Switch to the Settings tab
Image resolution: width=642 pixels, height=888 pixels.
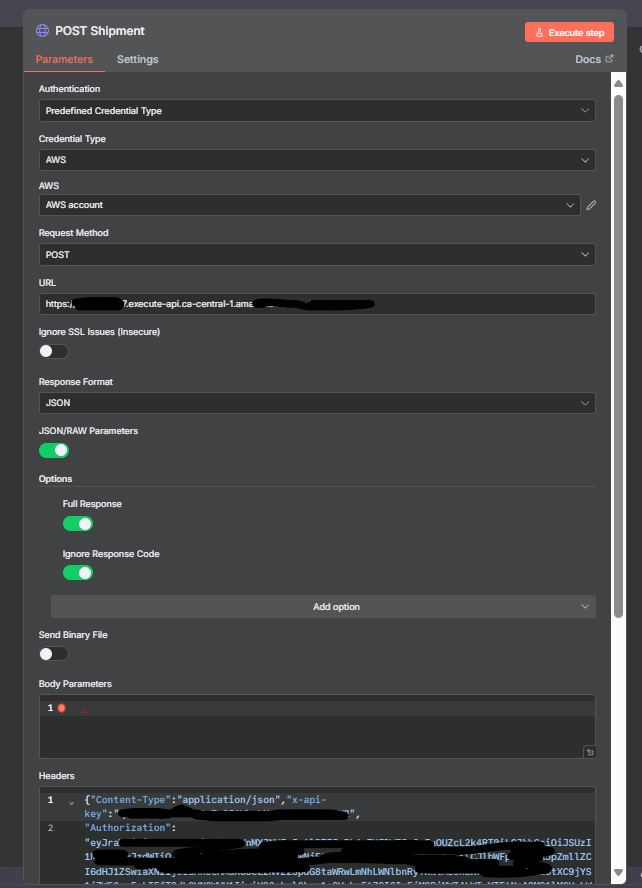pos(138,59)
